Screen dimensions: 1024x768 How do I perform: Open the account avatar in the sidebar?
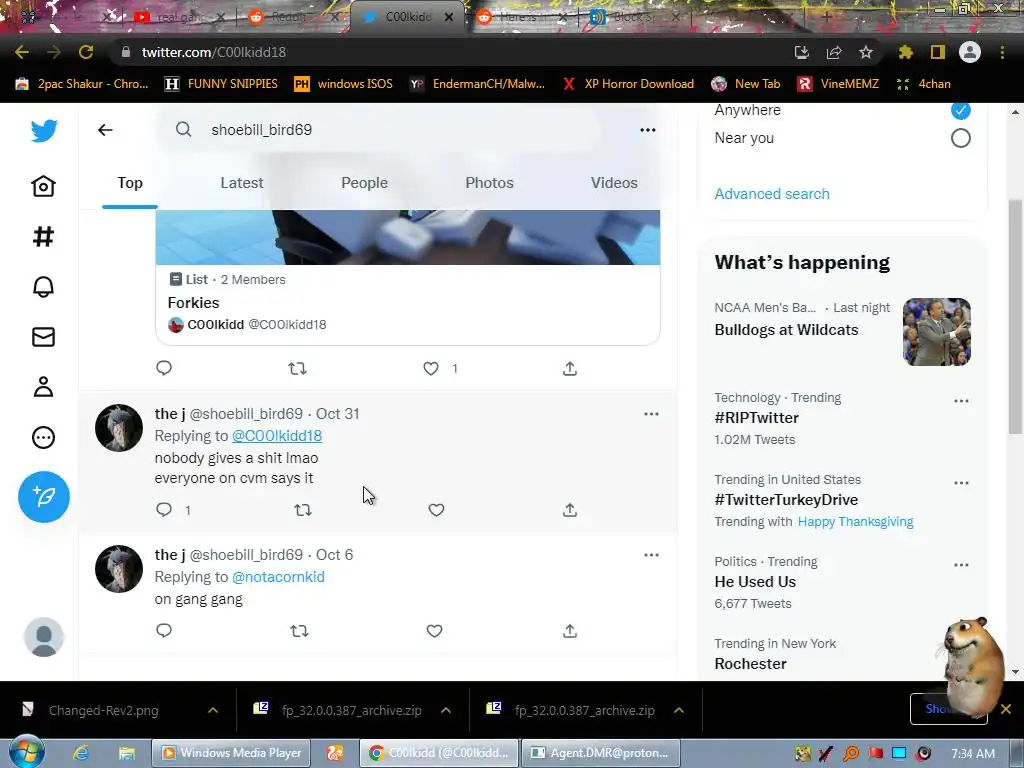point(44,637)
